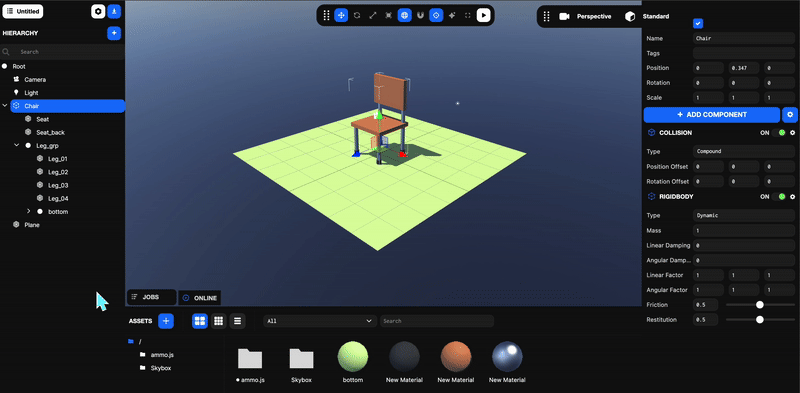Click the focus target icon
The height and width of the screenshot is (393, 800).
pyautogui.click(x=436, y=15)
